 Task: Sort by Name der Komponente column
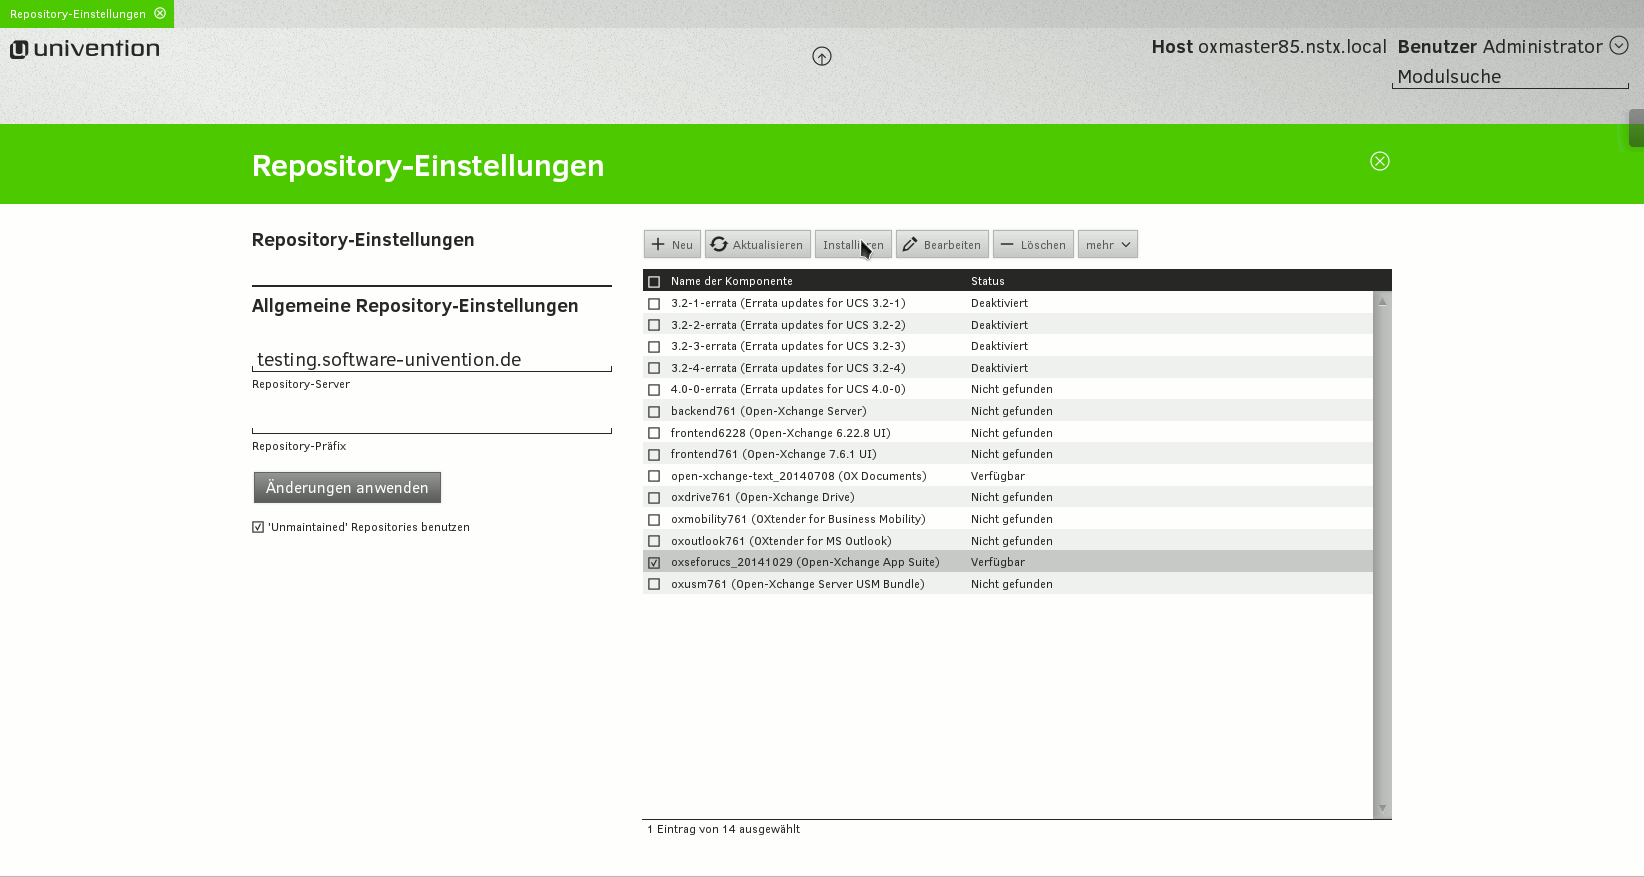tap(731, 282)
